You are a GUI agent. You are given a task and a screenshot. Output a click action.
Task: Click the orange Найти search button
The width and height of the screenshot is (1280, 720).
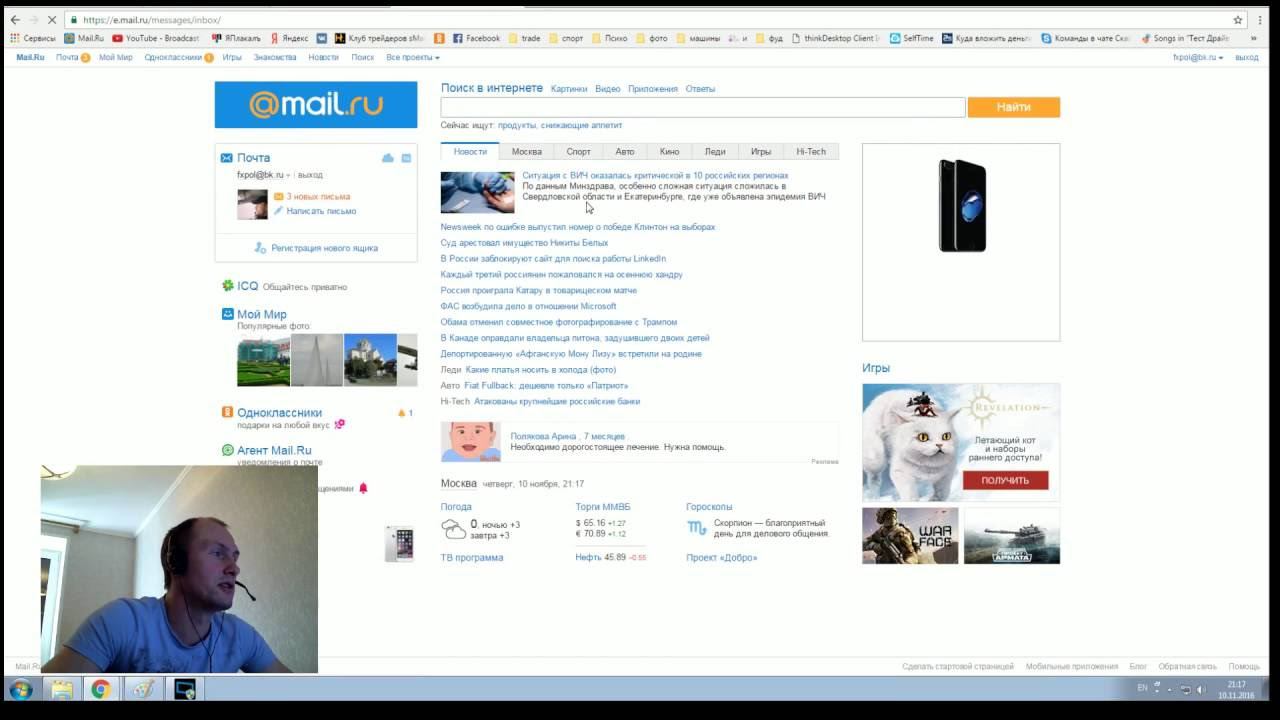(x=1013, y=107)
